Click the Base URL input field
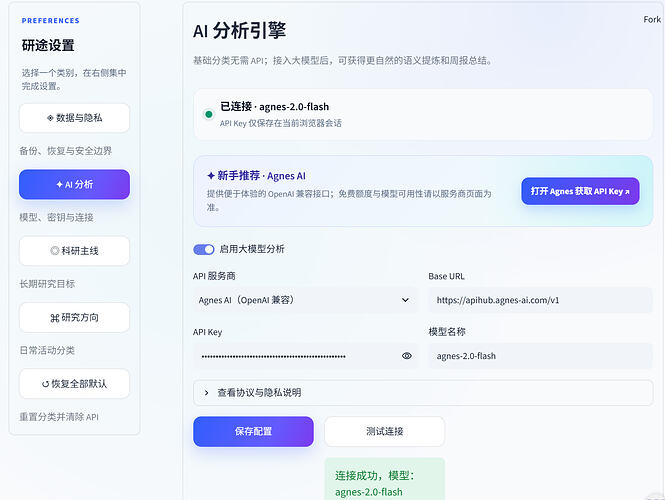The image size is (665, 500). 540,300
